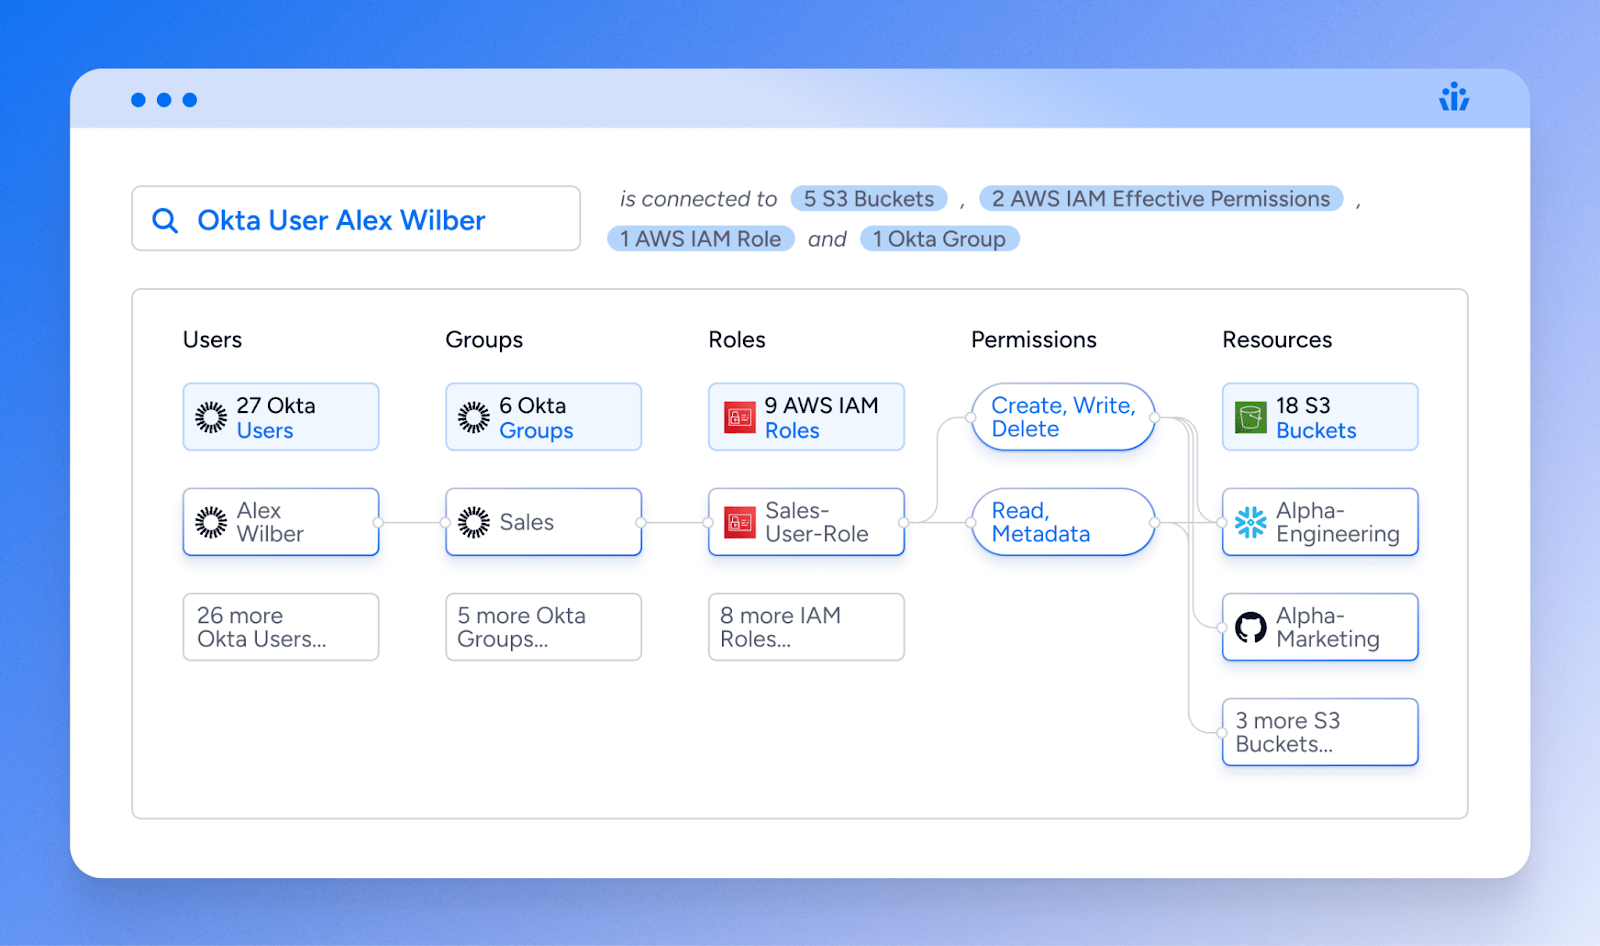
Task: Click the Okta icon on 27 Okta Users
Action: pyautogui.click(x=211, y=417)
